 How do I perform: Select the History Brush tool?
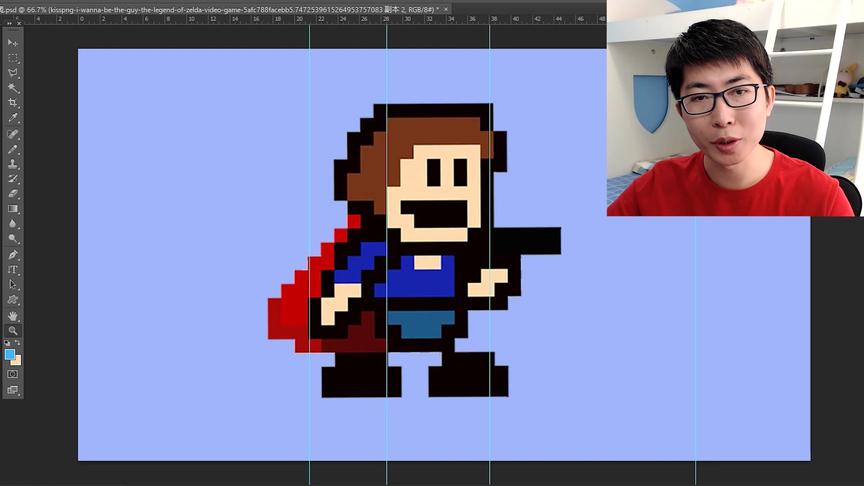point(13,179)
